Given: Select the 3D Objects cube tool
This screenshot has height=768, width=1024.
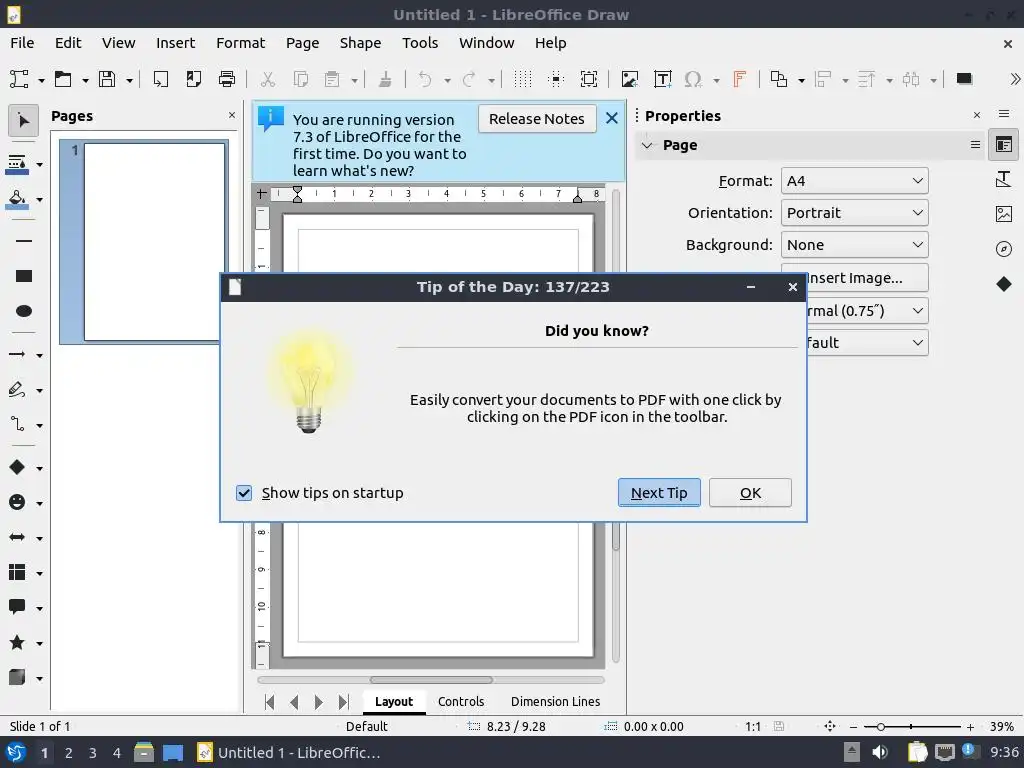Looking at the screenshot, I should (17, 678).
